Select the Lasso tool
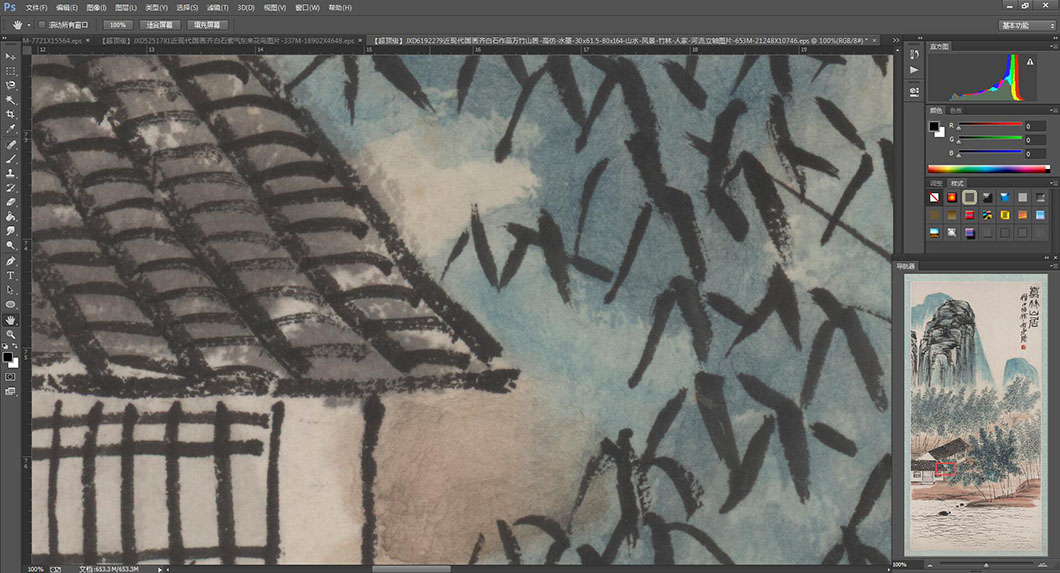The image size is (1060, 573). click(x=10, y=86)
